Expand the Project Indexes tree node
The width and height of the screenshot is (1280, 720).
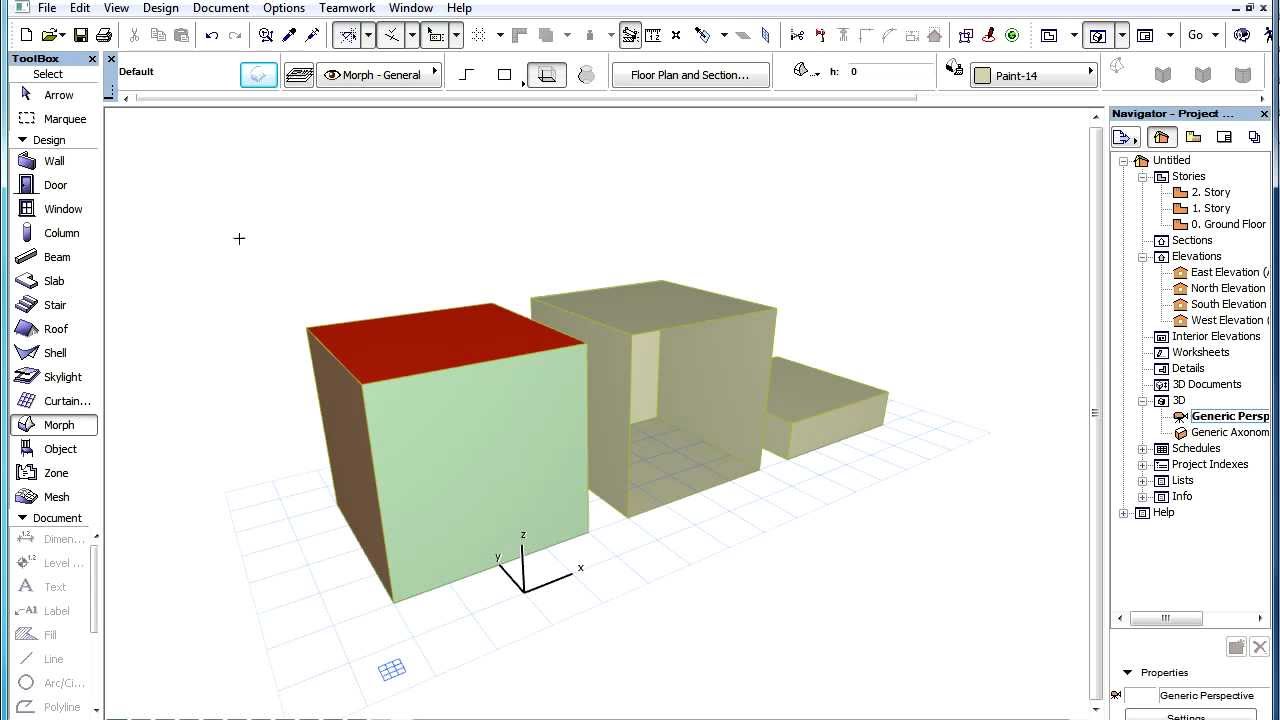pos(1143,464)
